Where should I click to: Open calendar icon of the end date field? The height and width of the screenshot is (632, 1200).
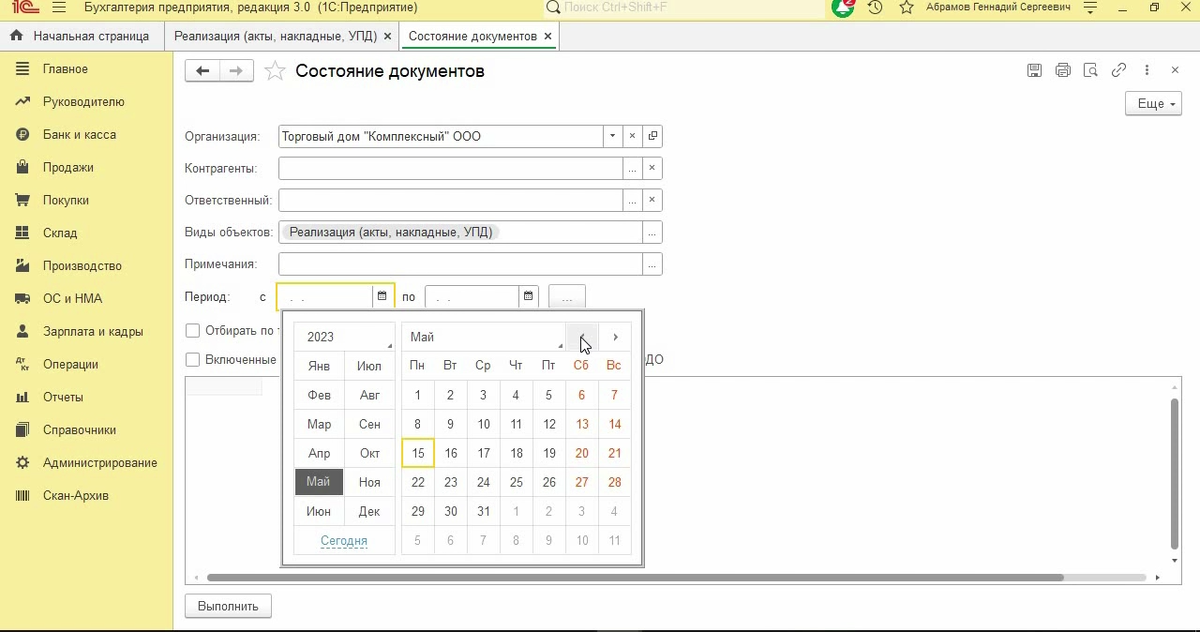[529, 297]
